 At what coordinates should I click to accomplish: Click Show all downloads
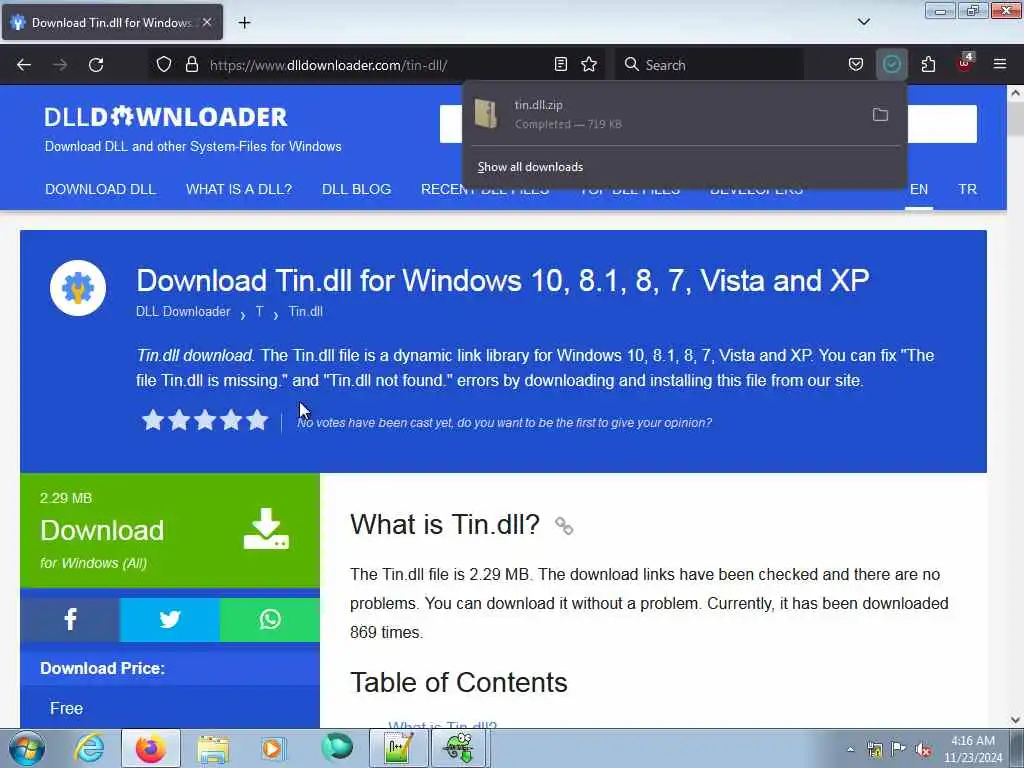pyautogui.click(x=530, y=167)
